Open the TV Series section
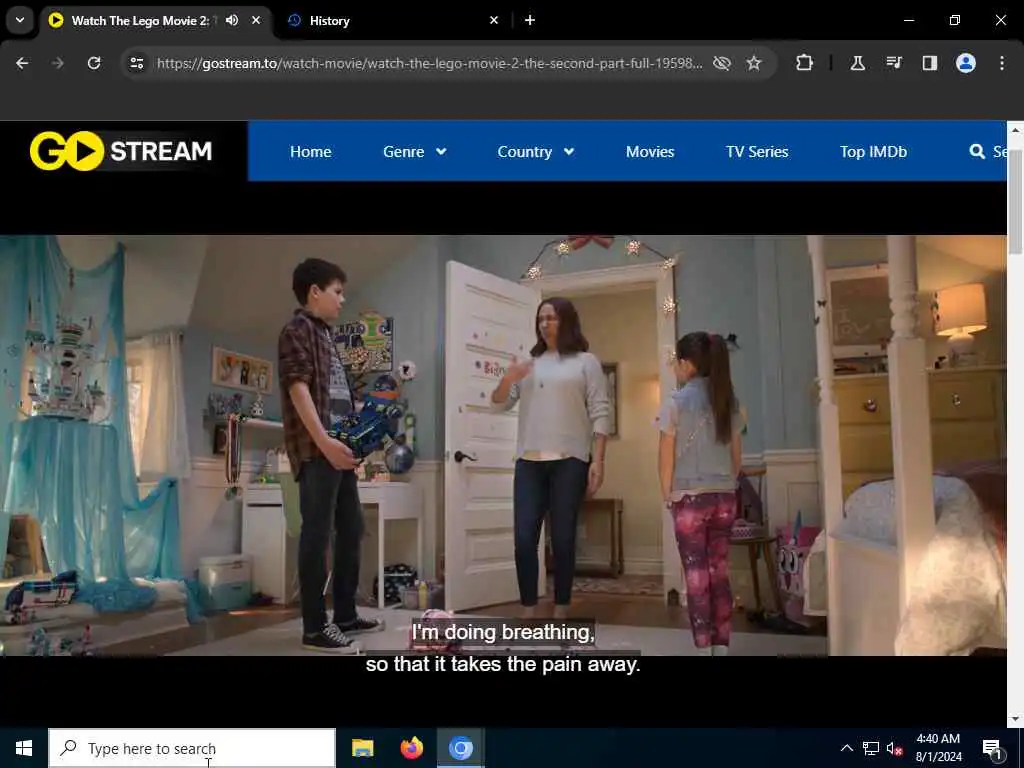Screen dimensions: 1024x768 click(x=757, y=152)
